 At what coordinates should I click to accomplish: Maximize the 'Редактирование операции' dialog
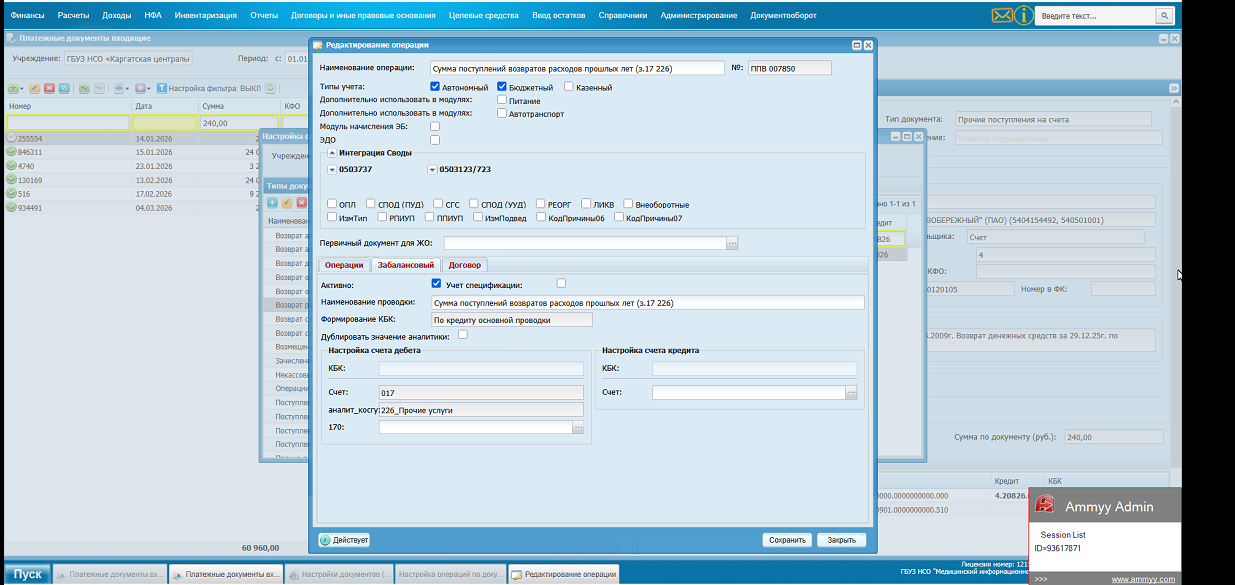click(856, 45)
